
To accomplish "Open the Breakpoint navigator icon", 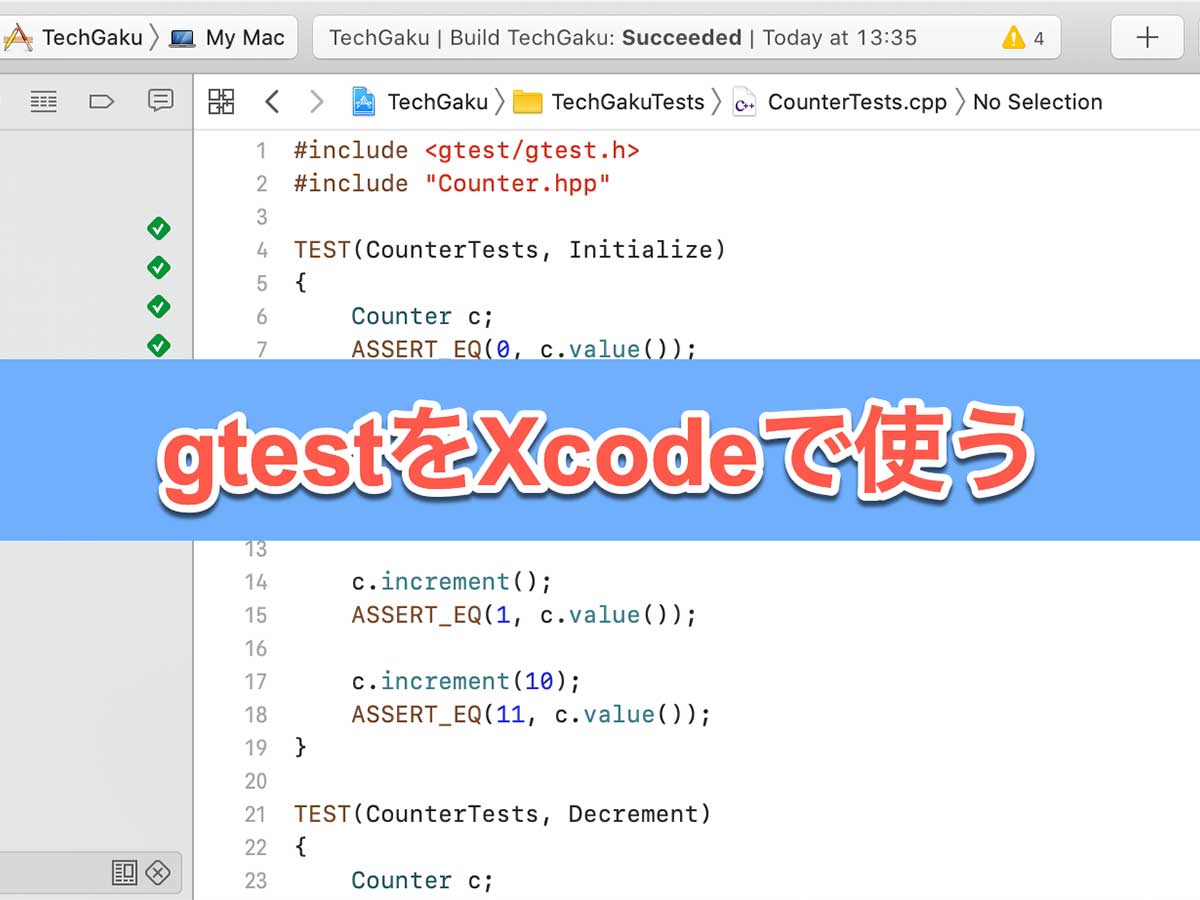I will coord(102,101).
